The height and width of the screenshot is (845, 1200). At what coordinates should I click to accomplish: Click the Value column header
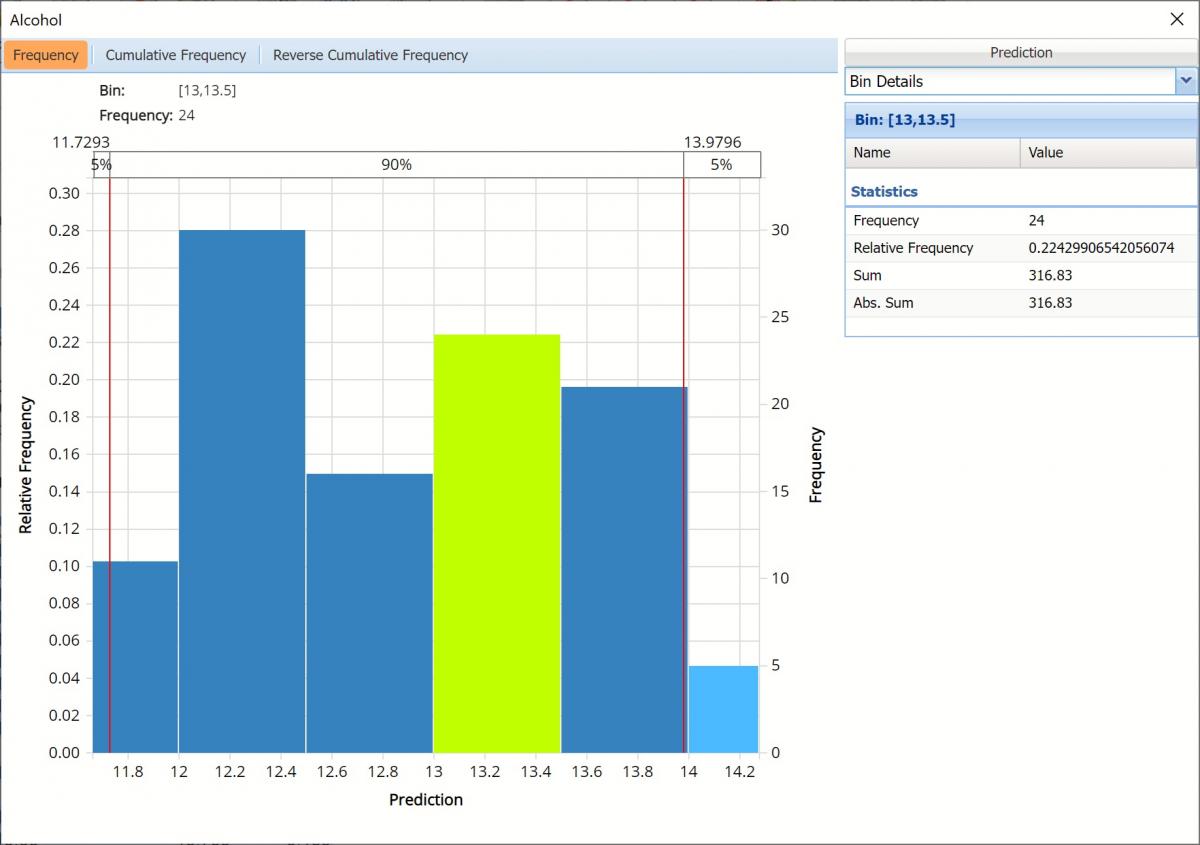(1108, 153)
